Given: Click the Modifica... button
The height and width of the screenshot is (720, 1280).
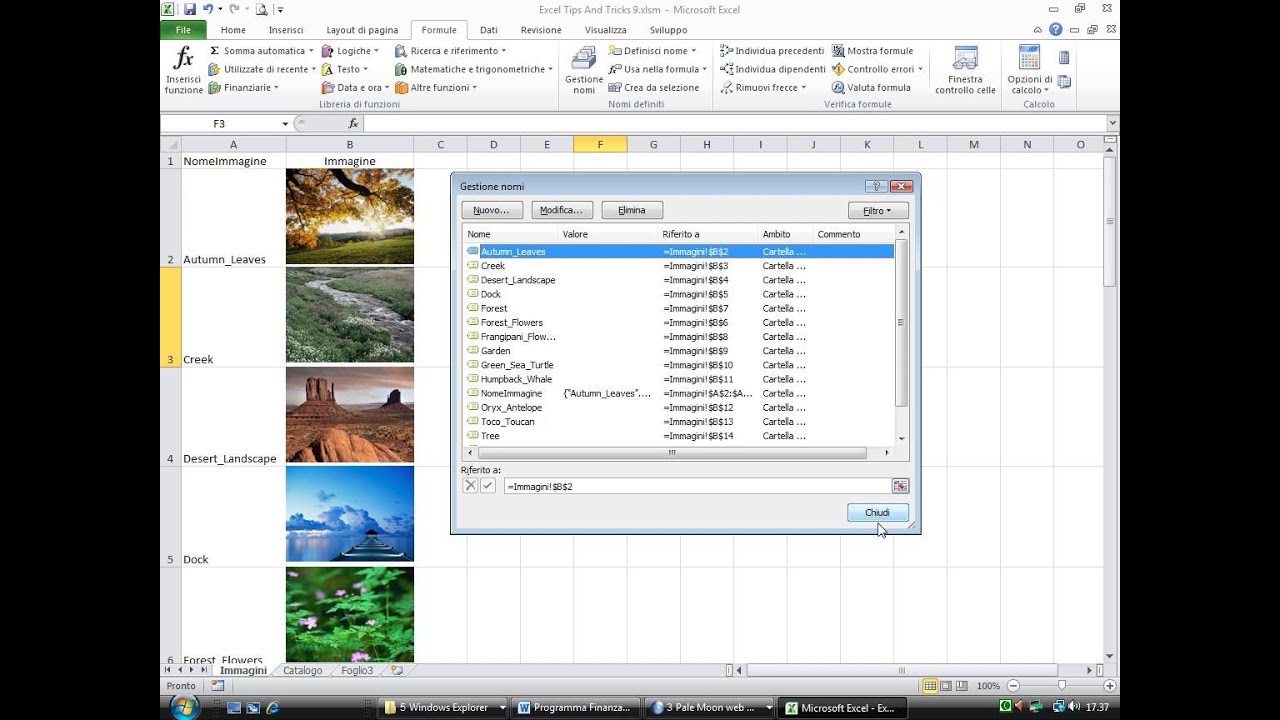Looking at the screenshot, I should (x=562, y=210).
